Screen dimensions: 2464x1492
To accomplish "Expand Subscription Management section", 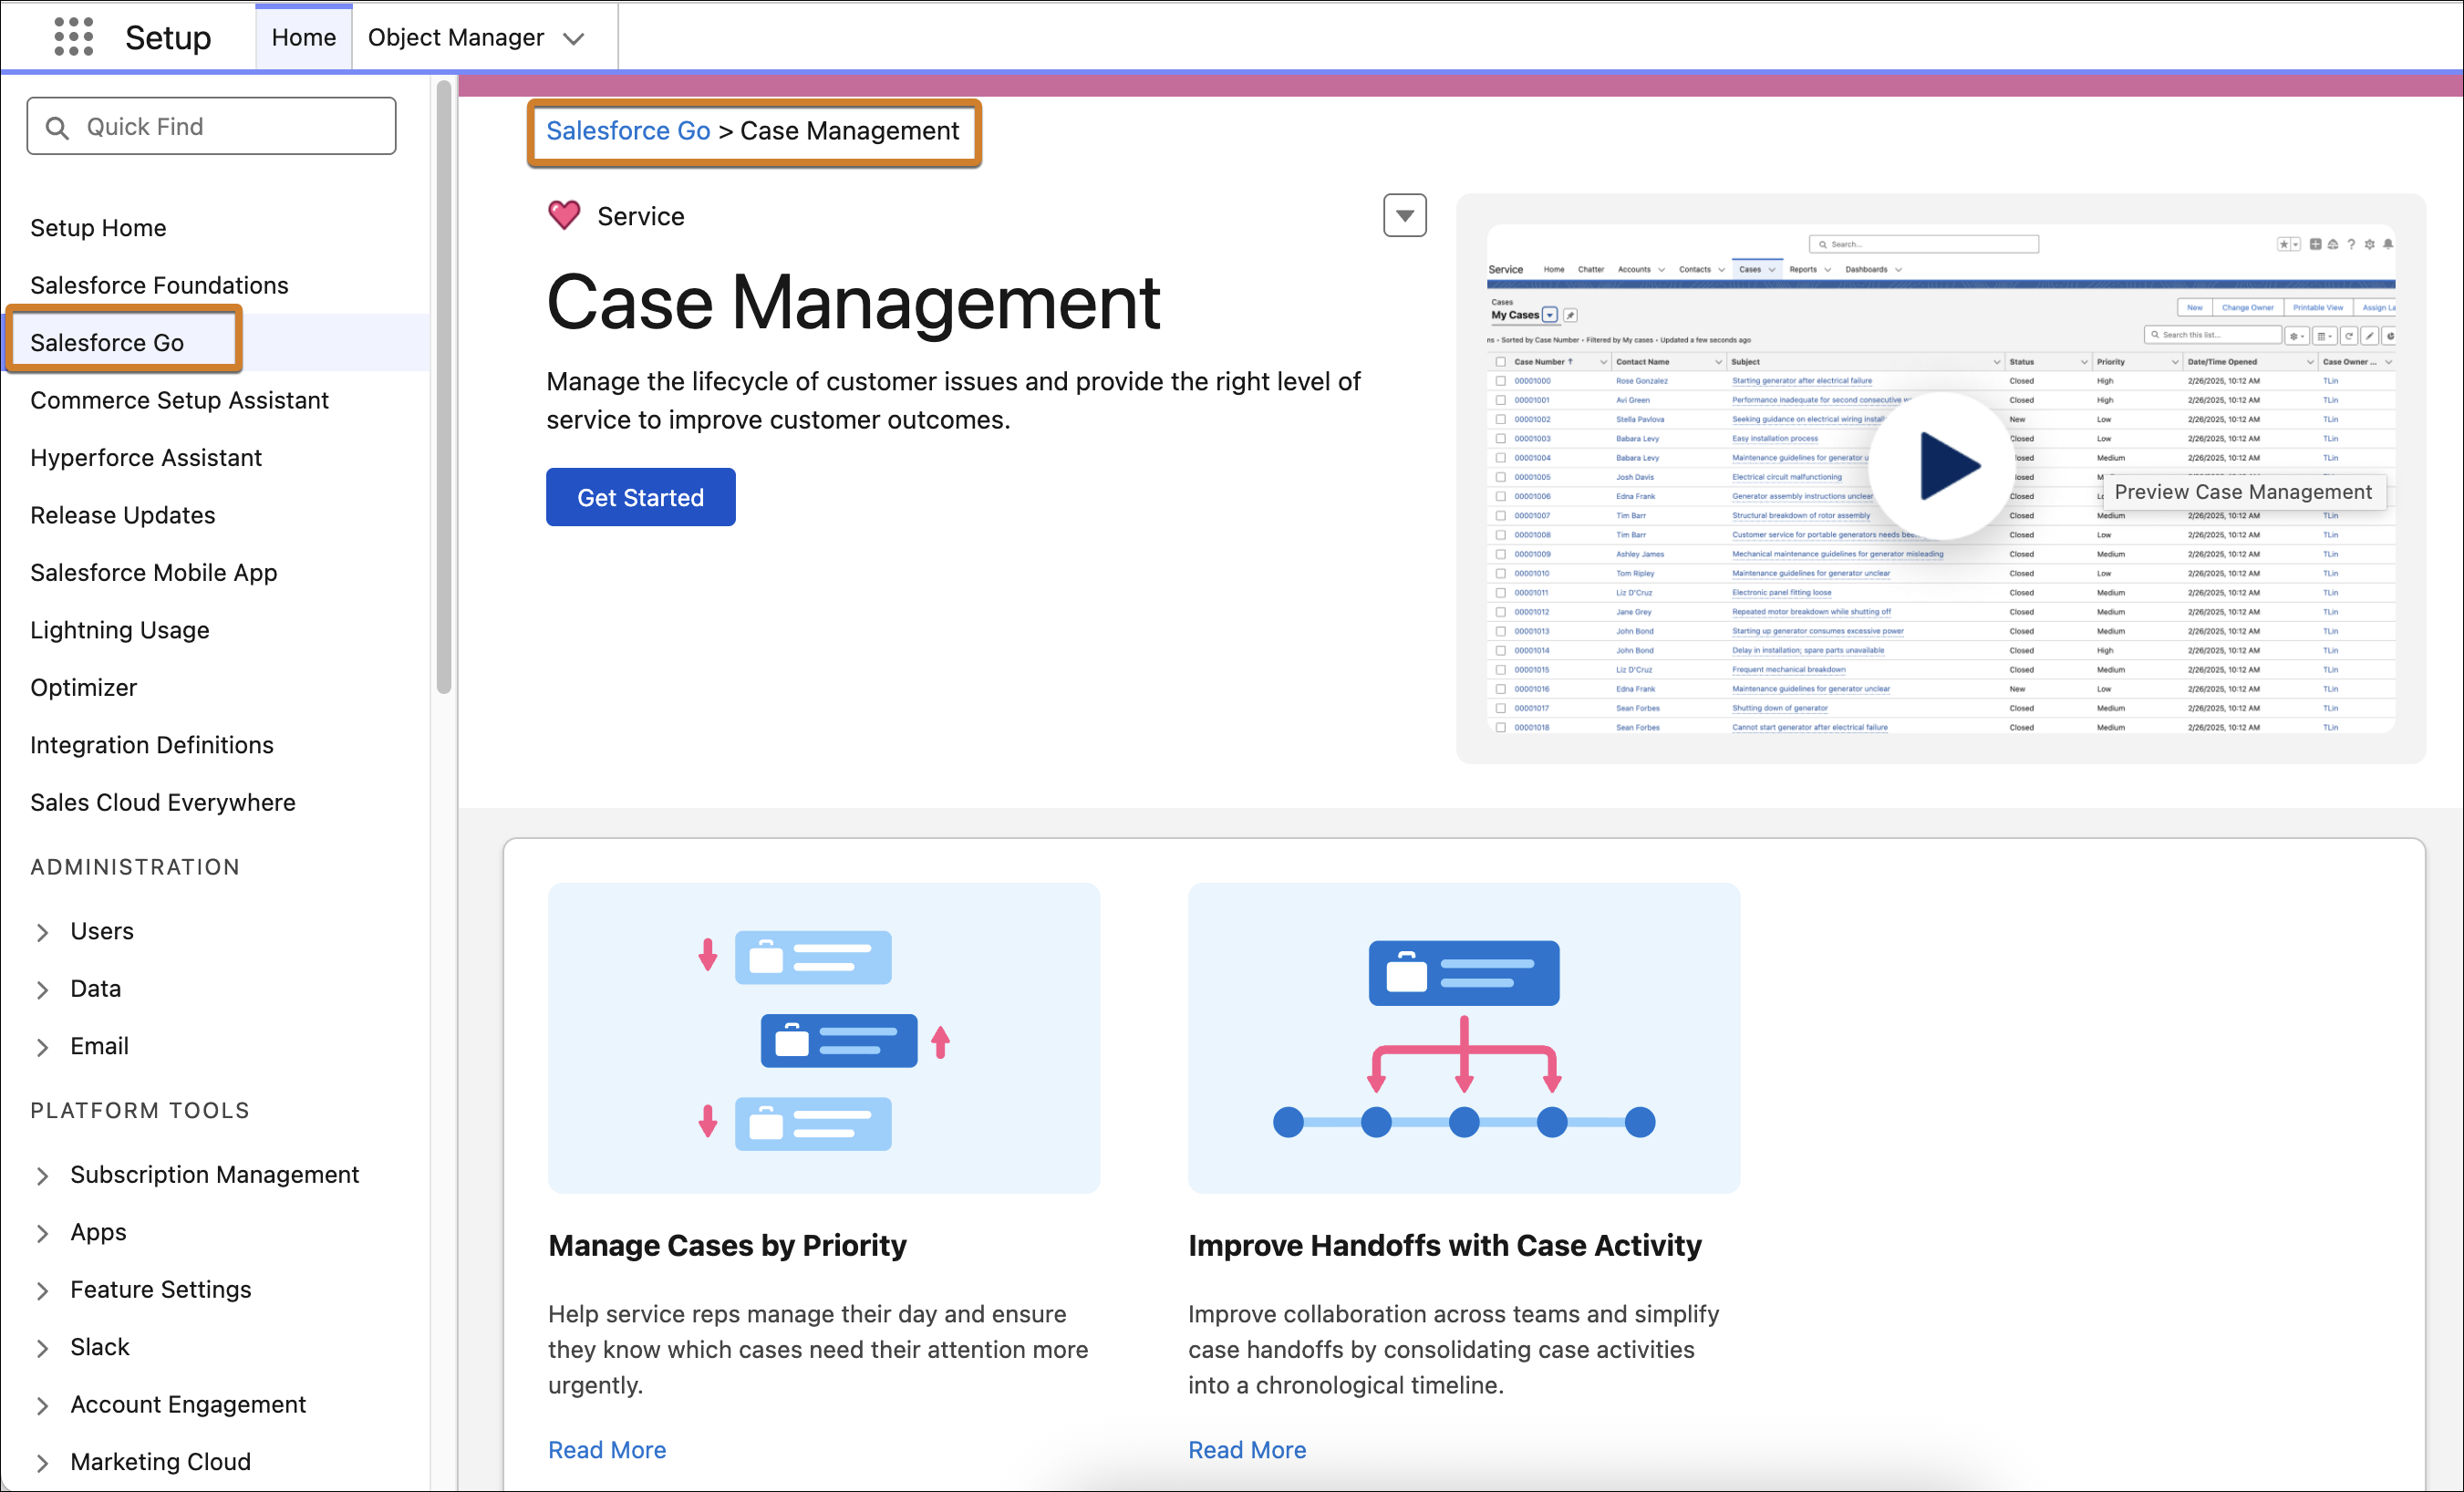I will point(42,1176).
